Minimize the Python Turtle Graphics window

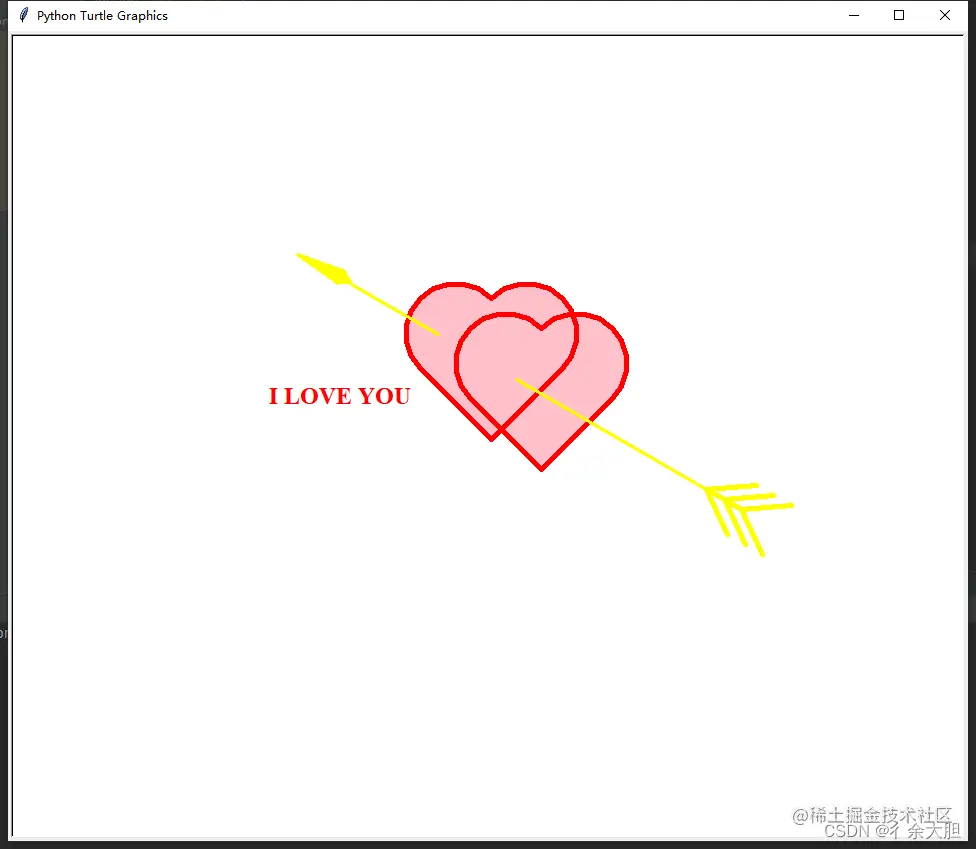tap(853, 16)
